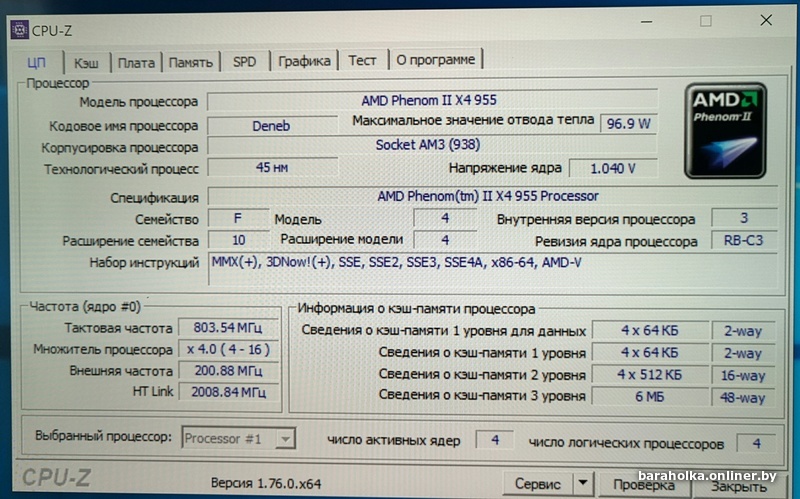
Task: Click the 2008.84 МГц HT Link value
Action: pyautogui.click(x=228, y=392)
